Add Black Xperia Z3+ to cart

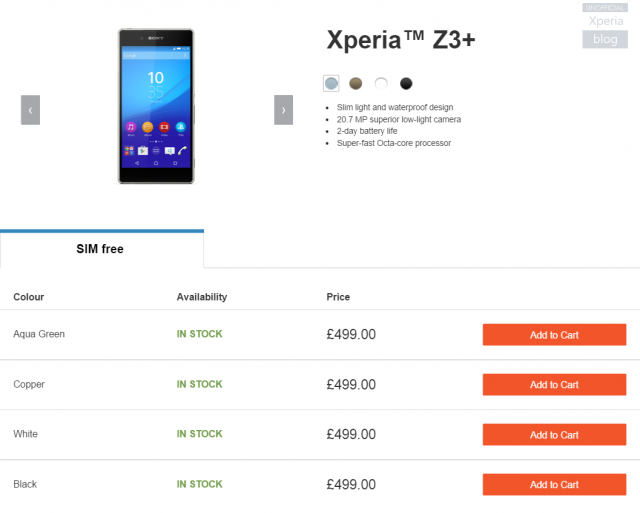point(554,485)
